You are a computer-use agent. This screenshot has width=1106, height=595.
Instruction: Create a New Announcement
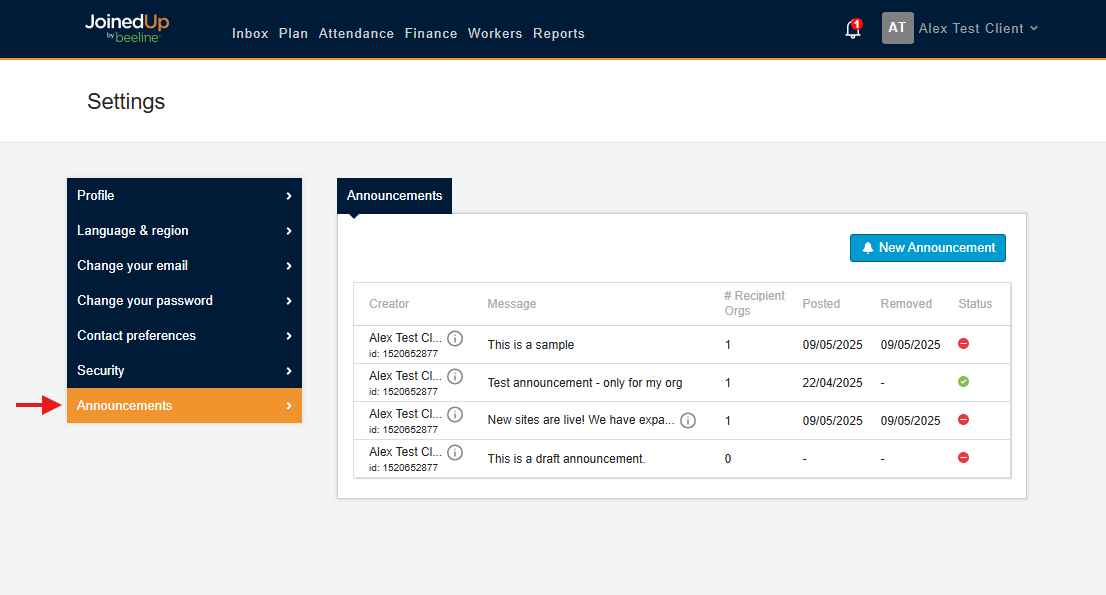click(x=927, y=248)
